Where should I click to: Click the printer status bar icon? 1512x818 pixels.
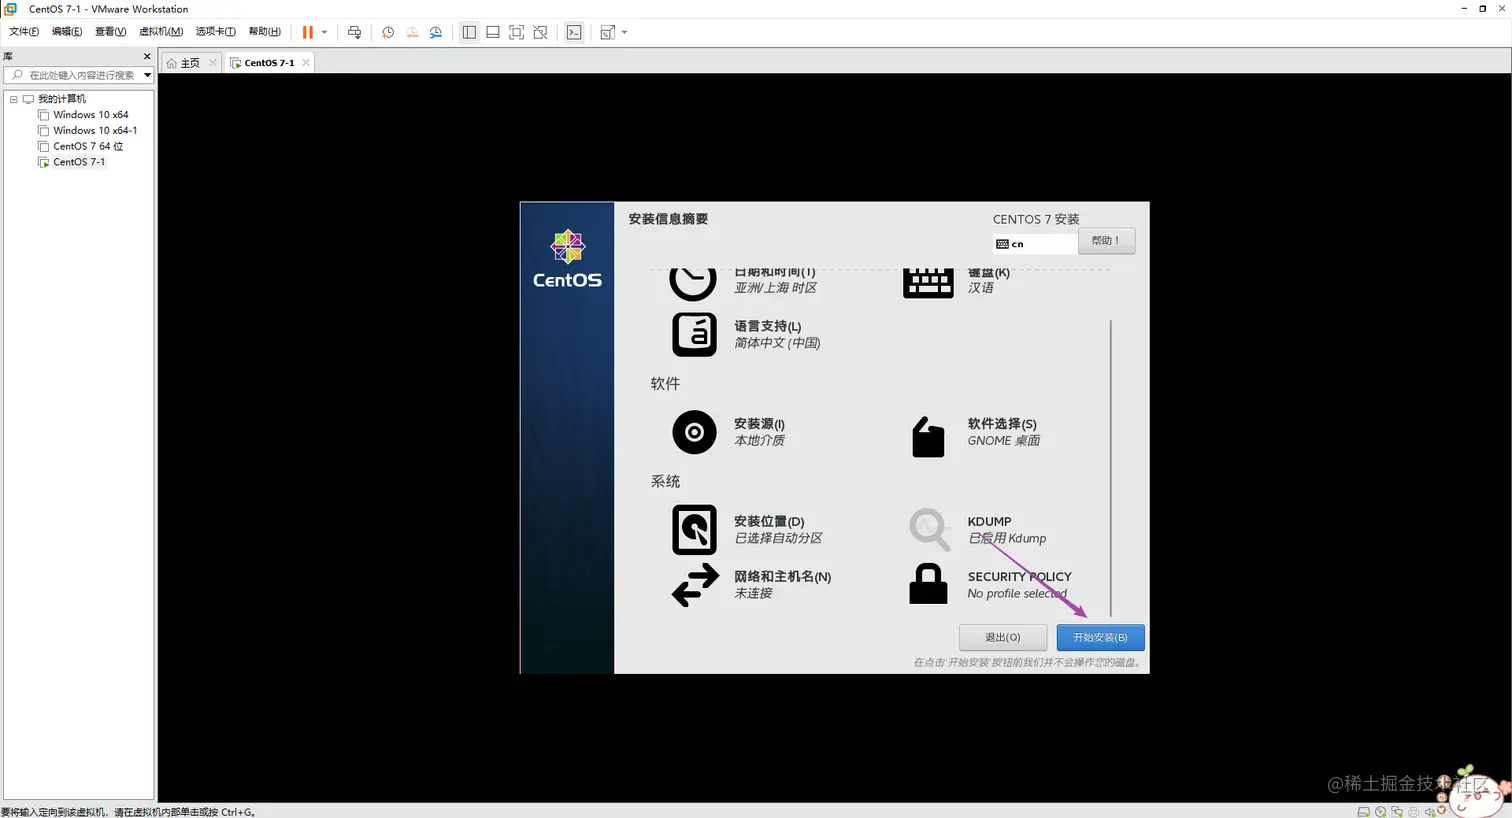point(1413,812)
